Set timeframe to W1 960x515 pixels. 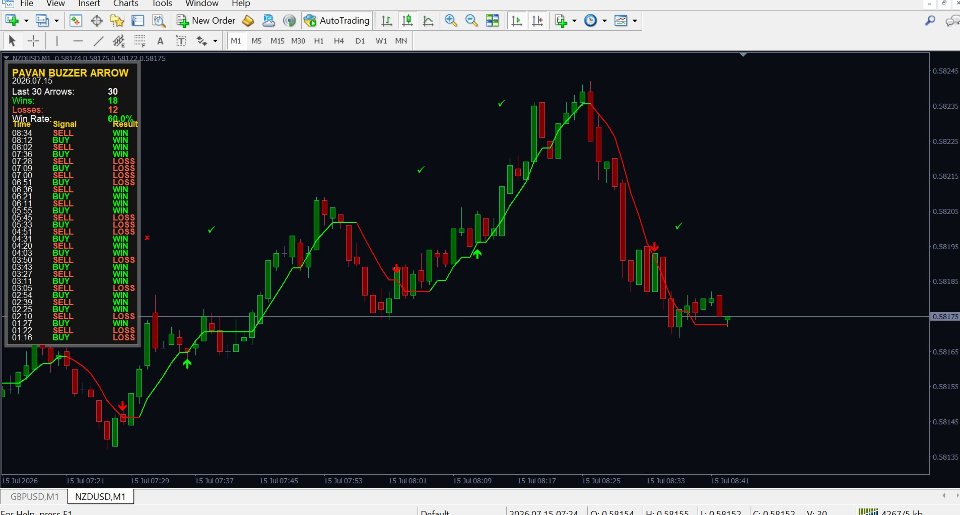(x=381, y=41)
